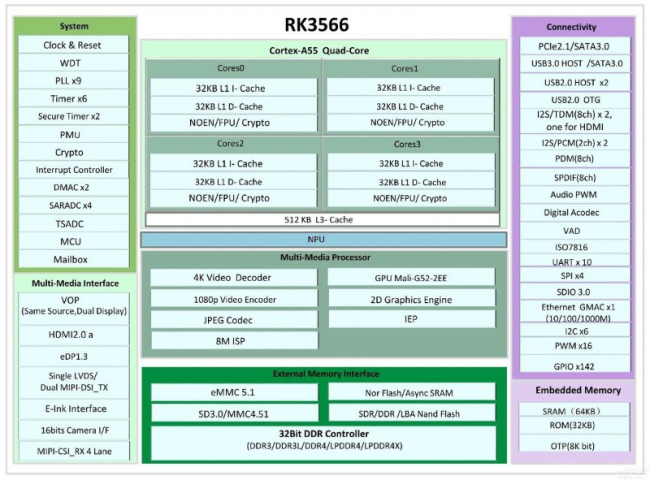Click the DMAC x2 block
650x480 pixels.
(73, 187)
